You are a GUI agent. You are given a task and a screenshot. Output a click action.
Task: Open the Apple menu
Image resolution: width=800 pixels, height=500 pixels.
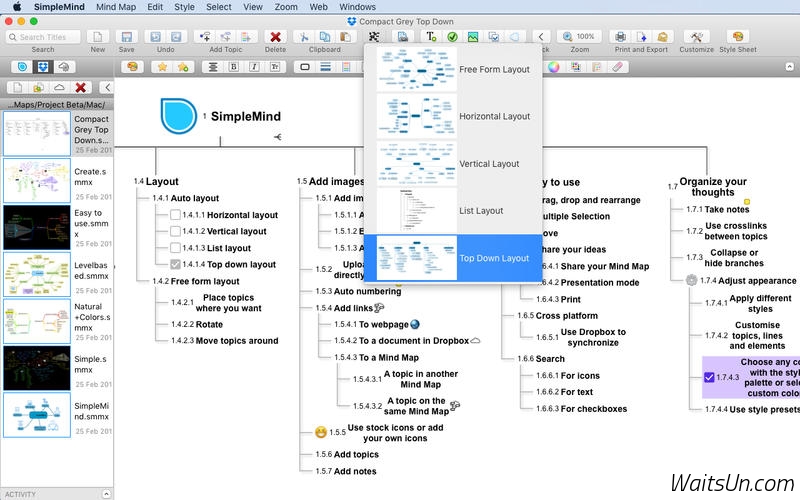point(16,7)
